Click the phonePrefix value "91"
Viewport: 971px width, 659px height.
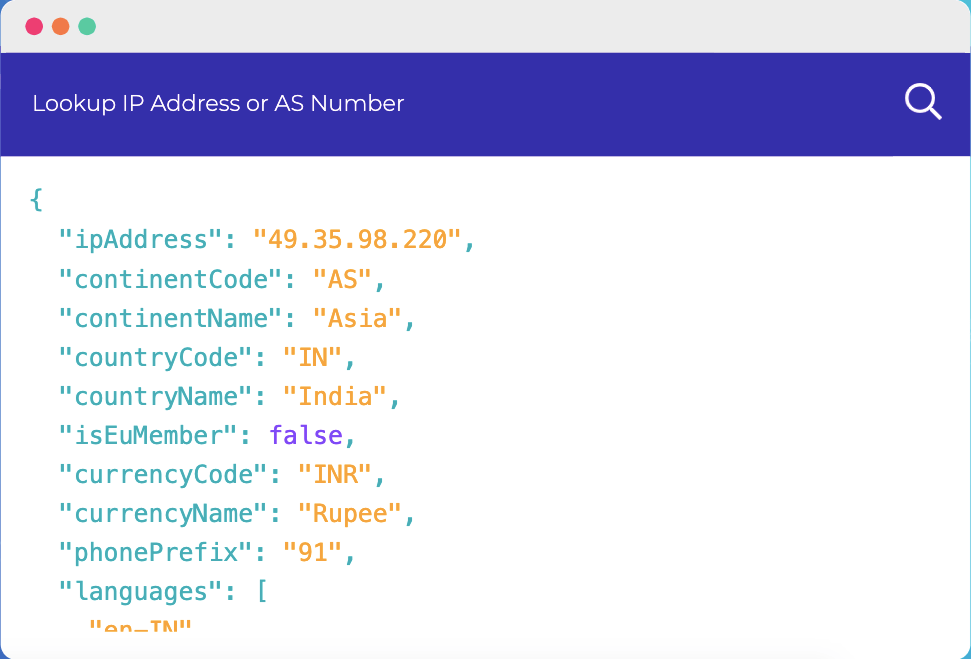click(313, 552)
